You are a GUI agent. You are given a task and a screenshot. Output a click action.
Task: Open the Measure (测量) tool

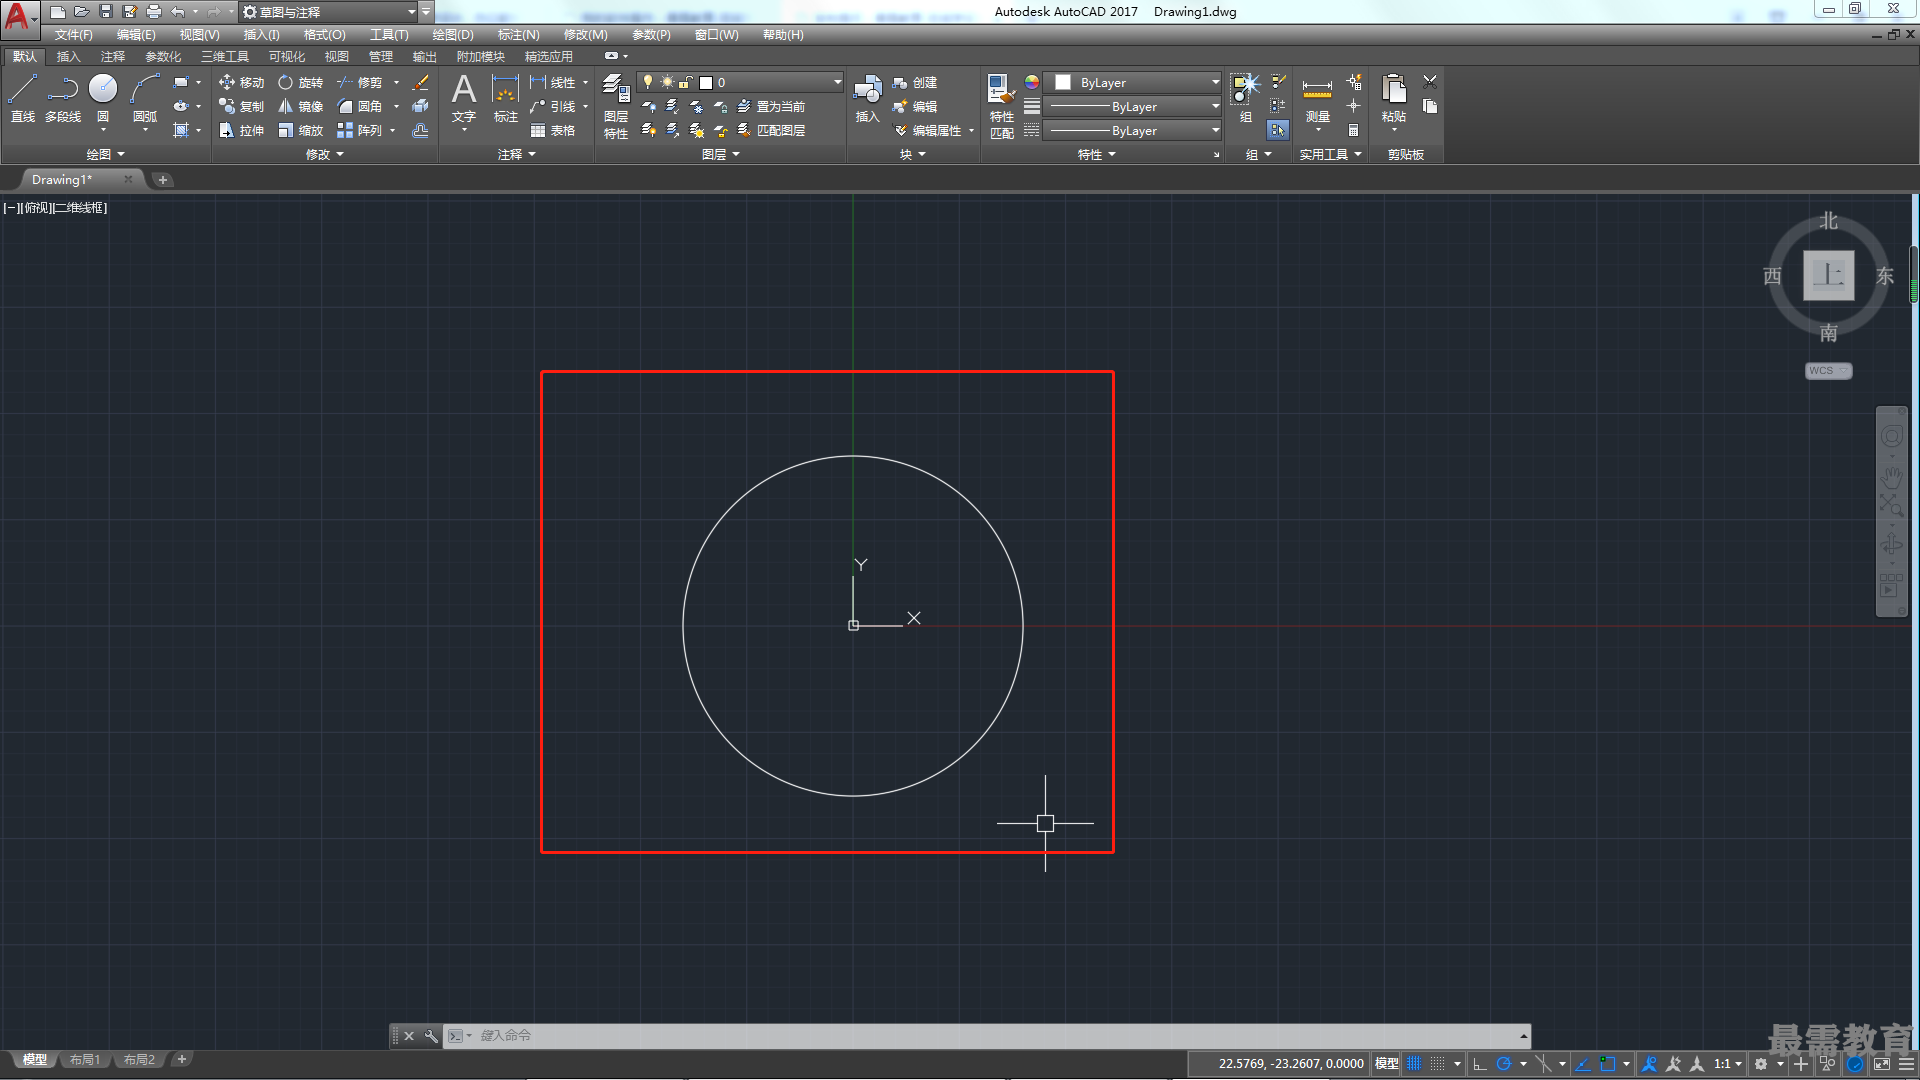coord(1317,98)
